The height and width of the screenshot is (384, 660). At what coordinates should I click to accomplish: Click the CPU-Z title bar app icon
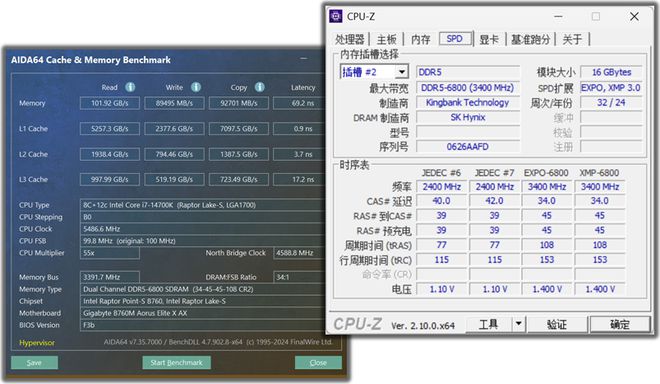[x=335, y=16]
